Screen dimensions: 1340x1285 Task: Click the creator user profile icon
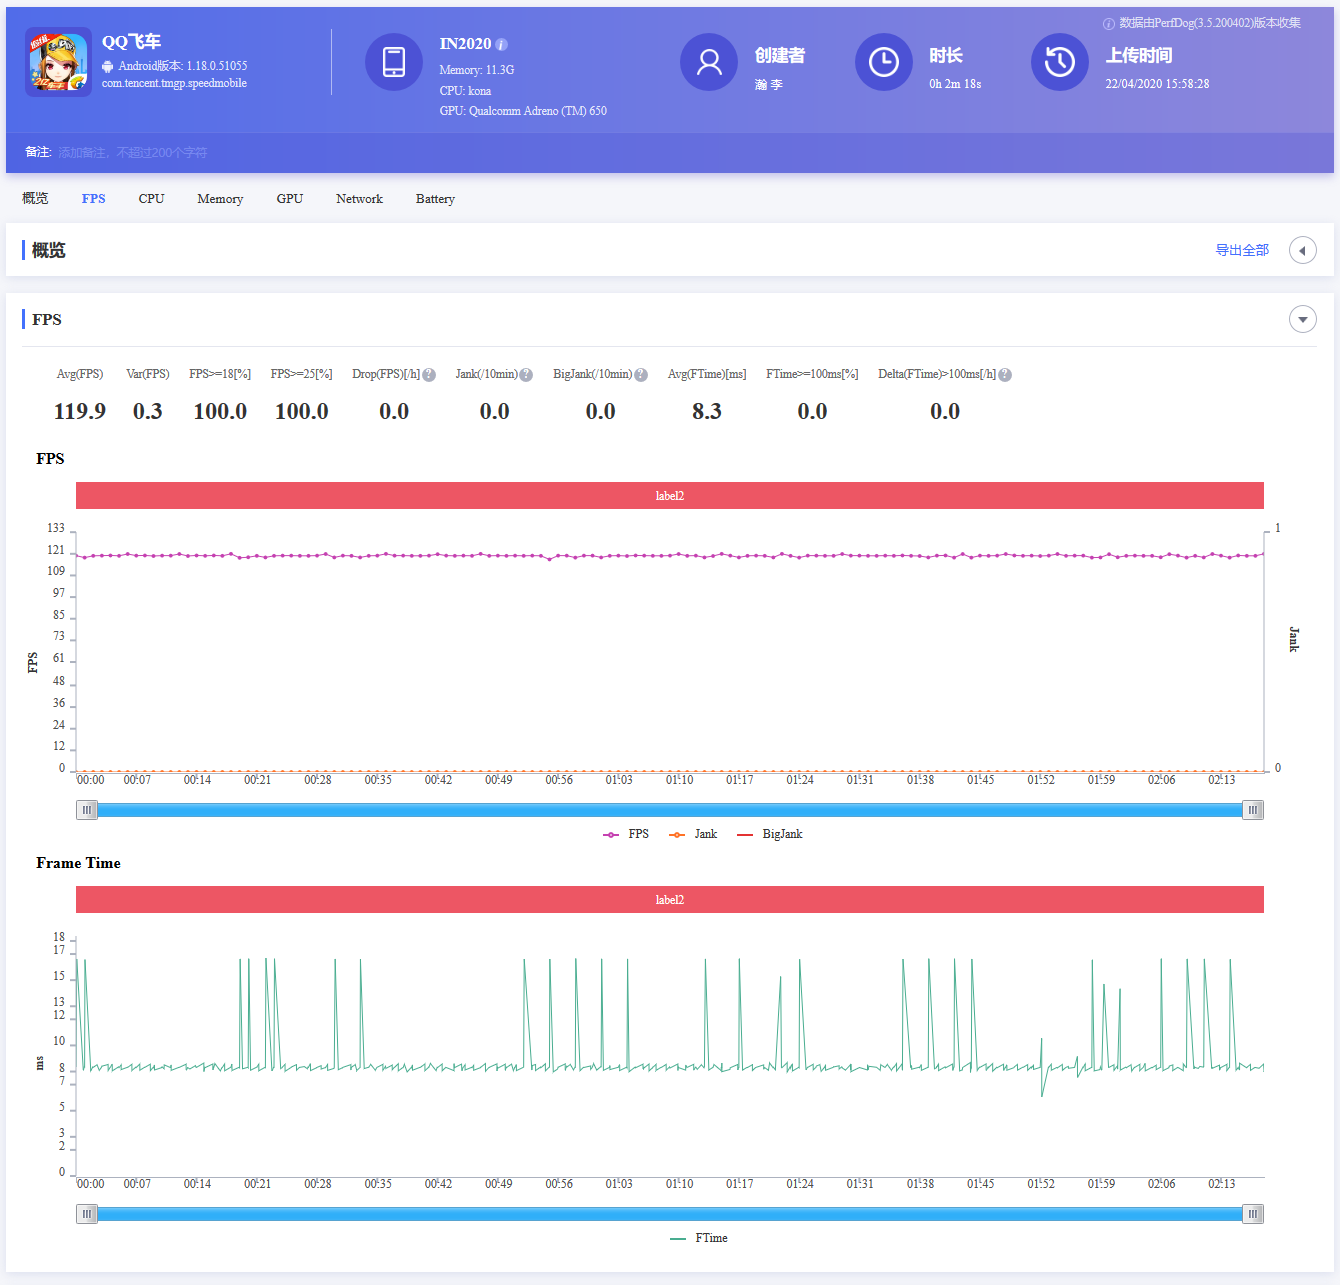point(709,62)
